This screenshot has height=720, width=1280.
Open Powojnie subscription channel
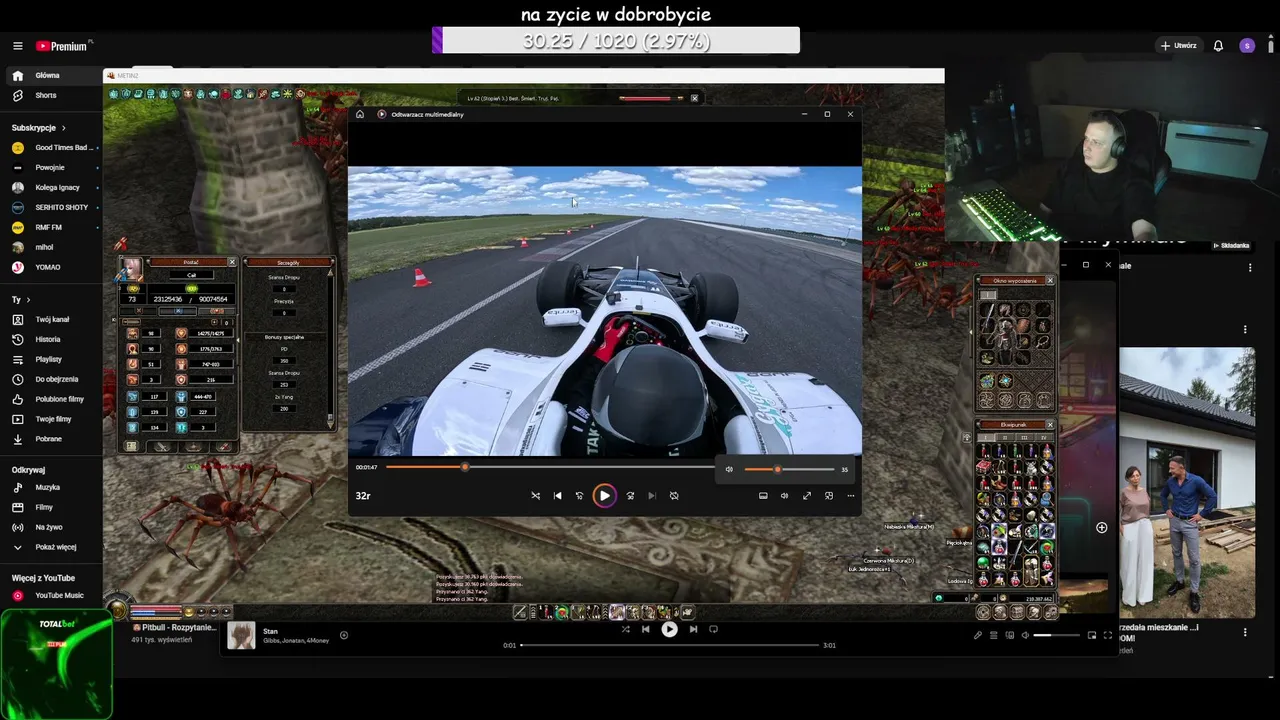click(x=55, y=167)
